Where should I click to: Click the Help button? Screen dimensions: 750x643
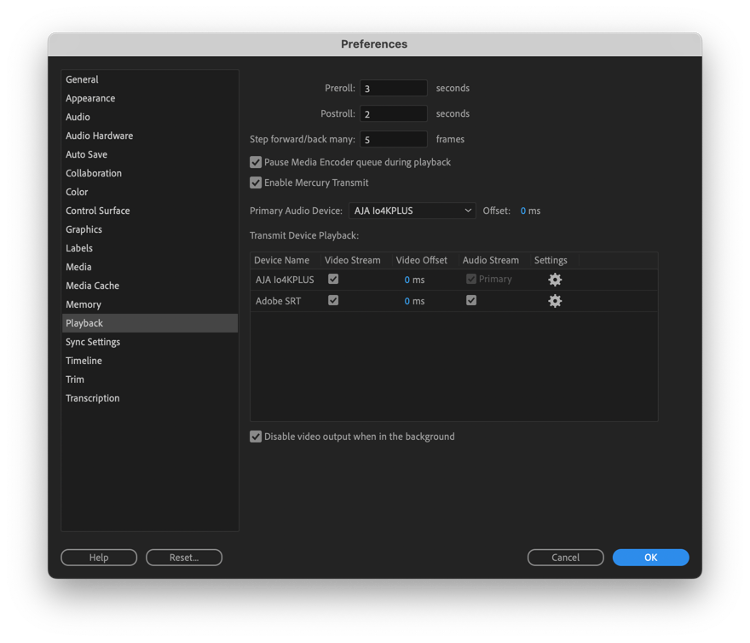coord(98,557)
